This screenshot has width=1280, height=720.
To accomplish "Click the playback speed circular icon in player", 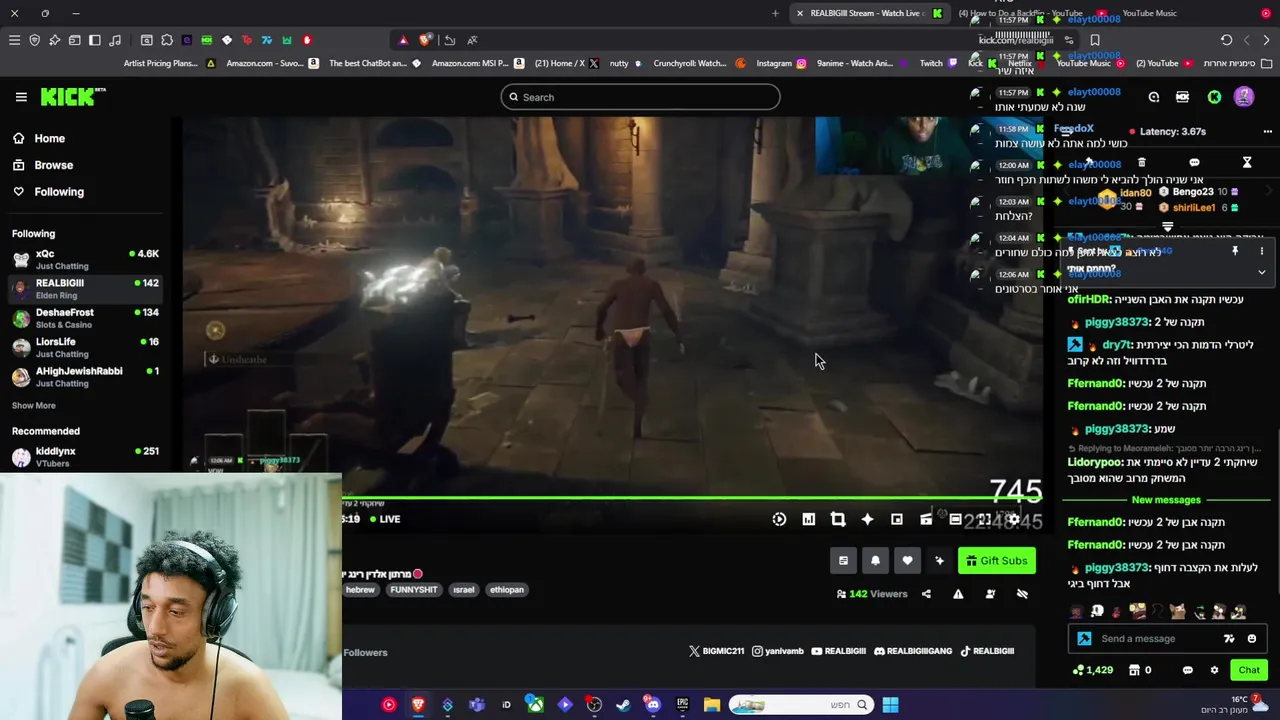I will click(x=779, y=519).
